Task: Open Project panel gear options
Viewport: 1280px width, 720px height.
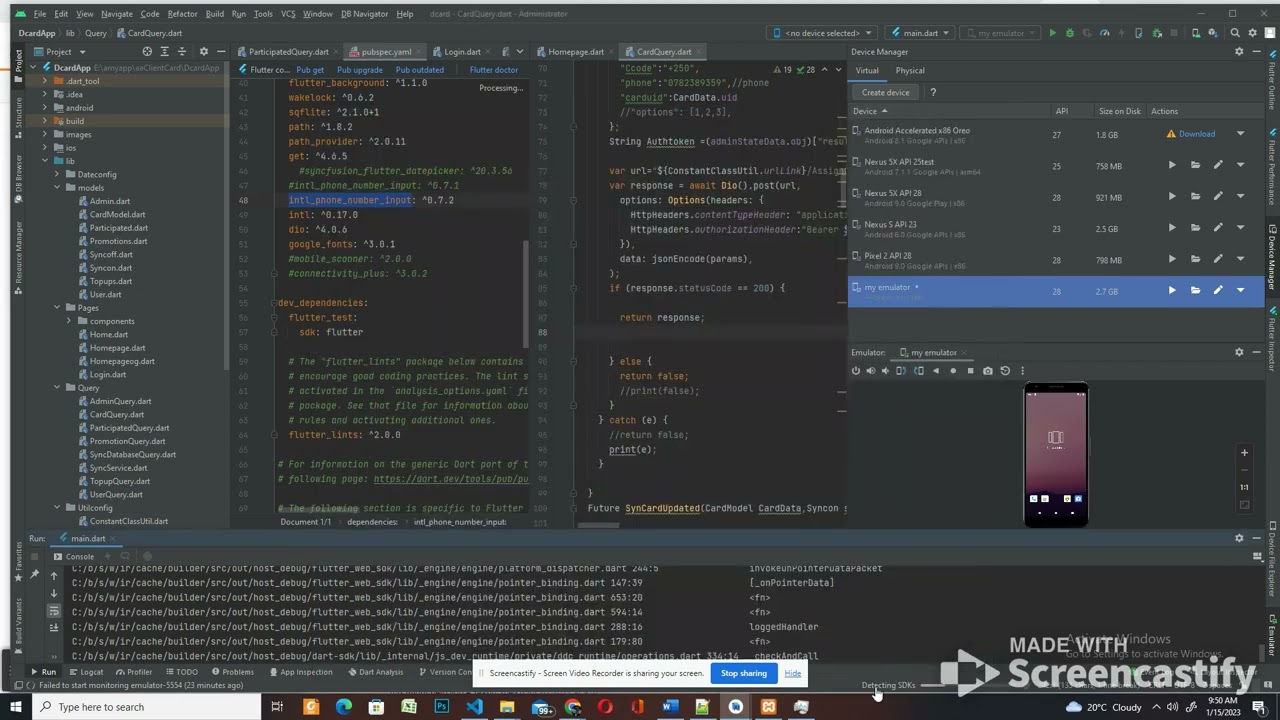Action: click(x=204, y=52)
